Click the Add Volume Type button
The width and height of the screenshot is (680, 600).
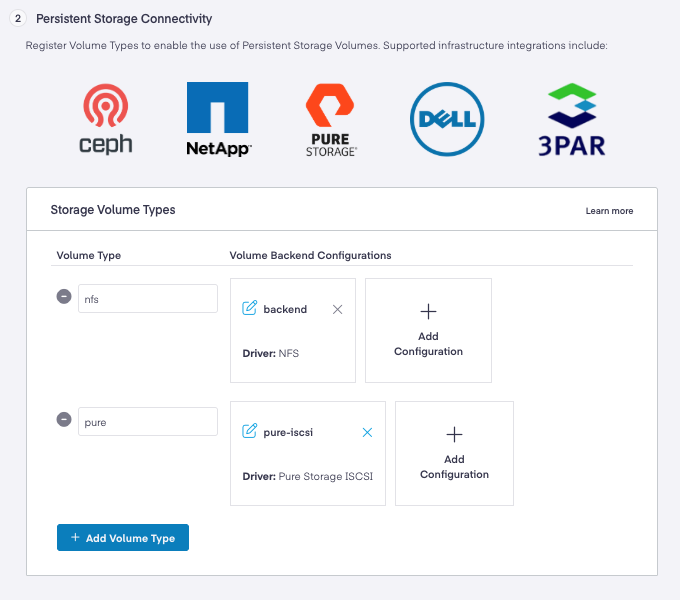(123, 538)
